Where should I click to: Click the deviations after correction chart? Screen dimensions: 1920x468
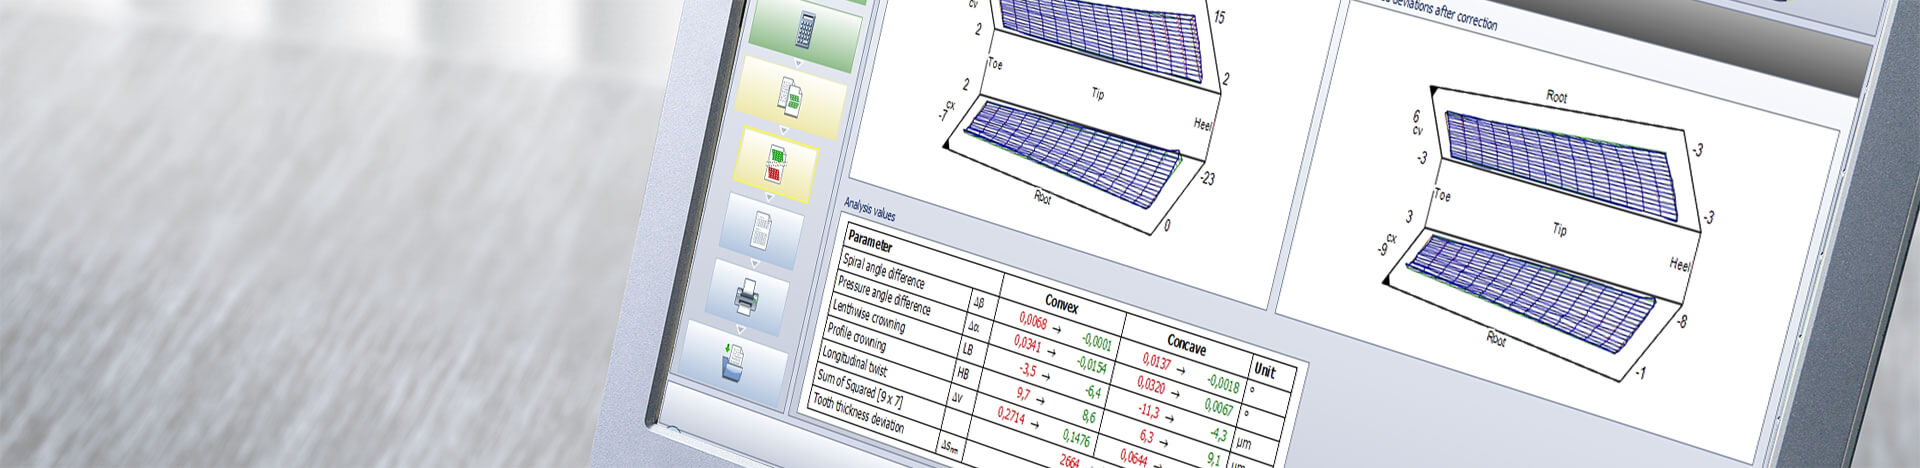(1555, 230)
